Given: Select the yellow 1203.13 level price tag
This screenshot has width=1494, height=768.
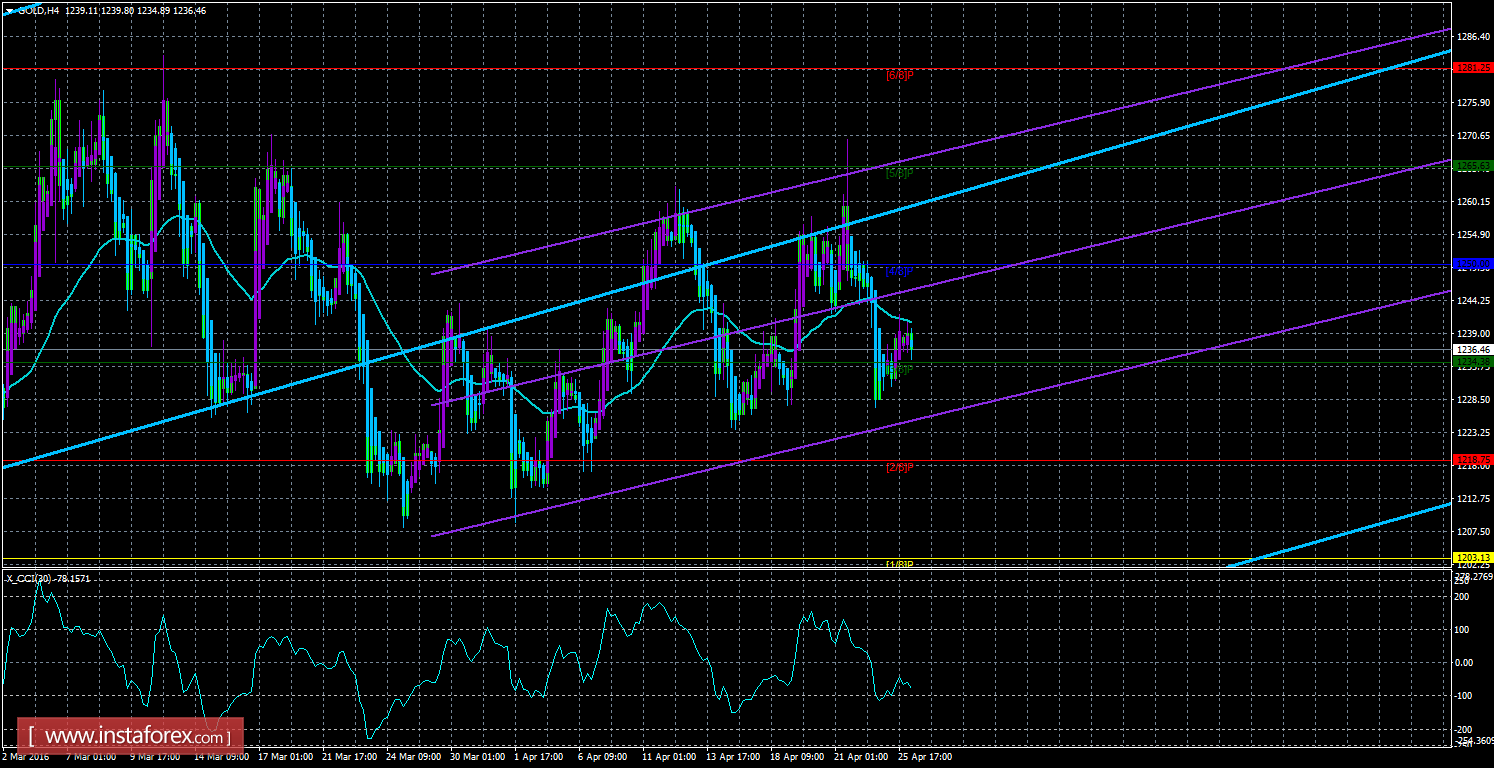Looking at the screenshot, I should pyautogui.click(x=1473, y=558).
